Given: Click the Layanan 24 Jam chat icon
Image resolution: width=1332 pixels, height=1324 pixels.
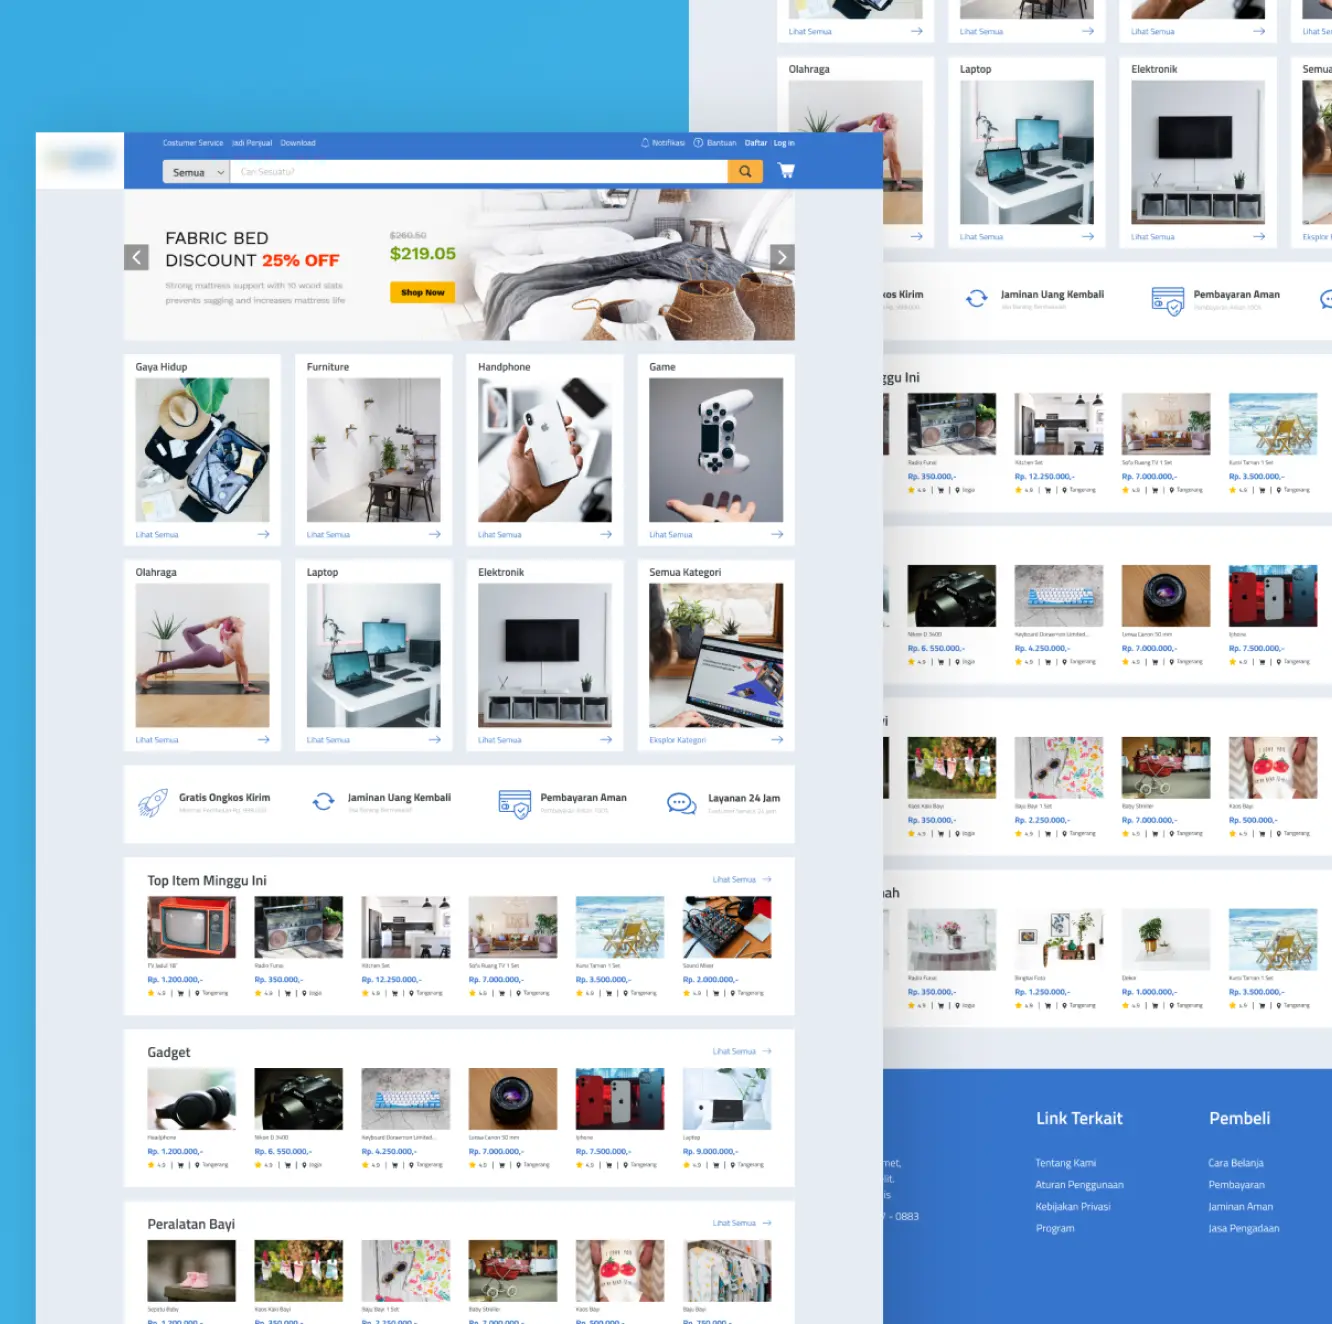Looking at the screenshot, I should pyautogui.click(x=681, y=803).
